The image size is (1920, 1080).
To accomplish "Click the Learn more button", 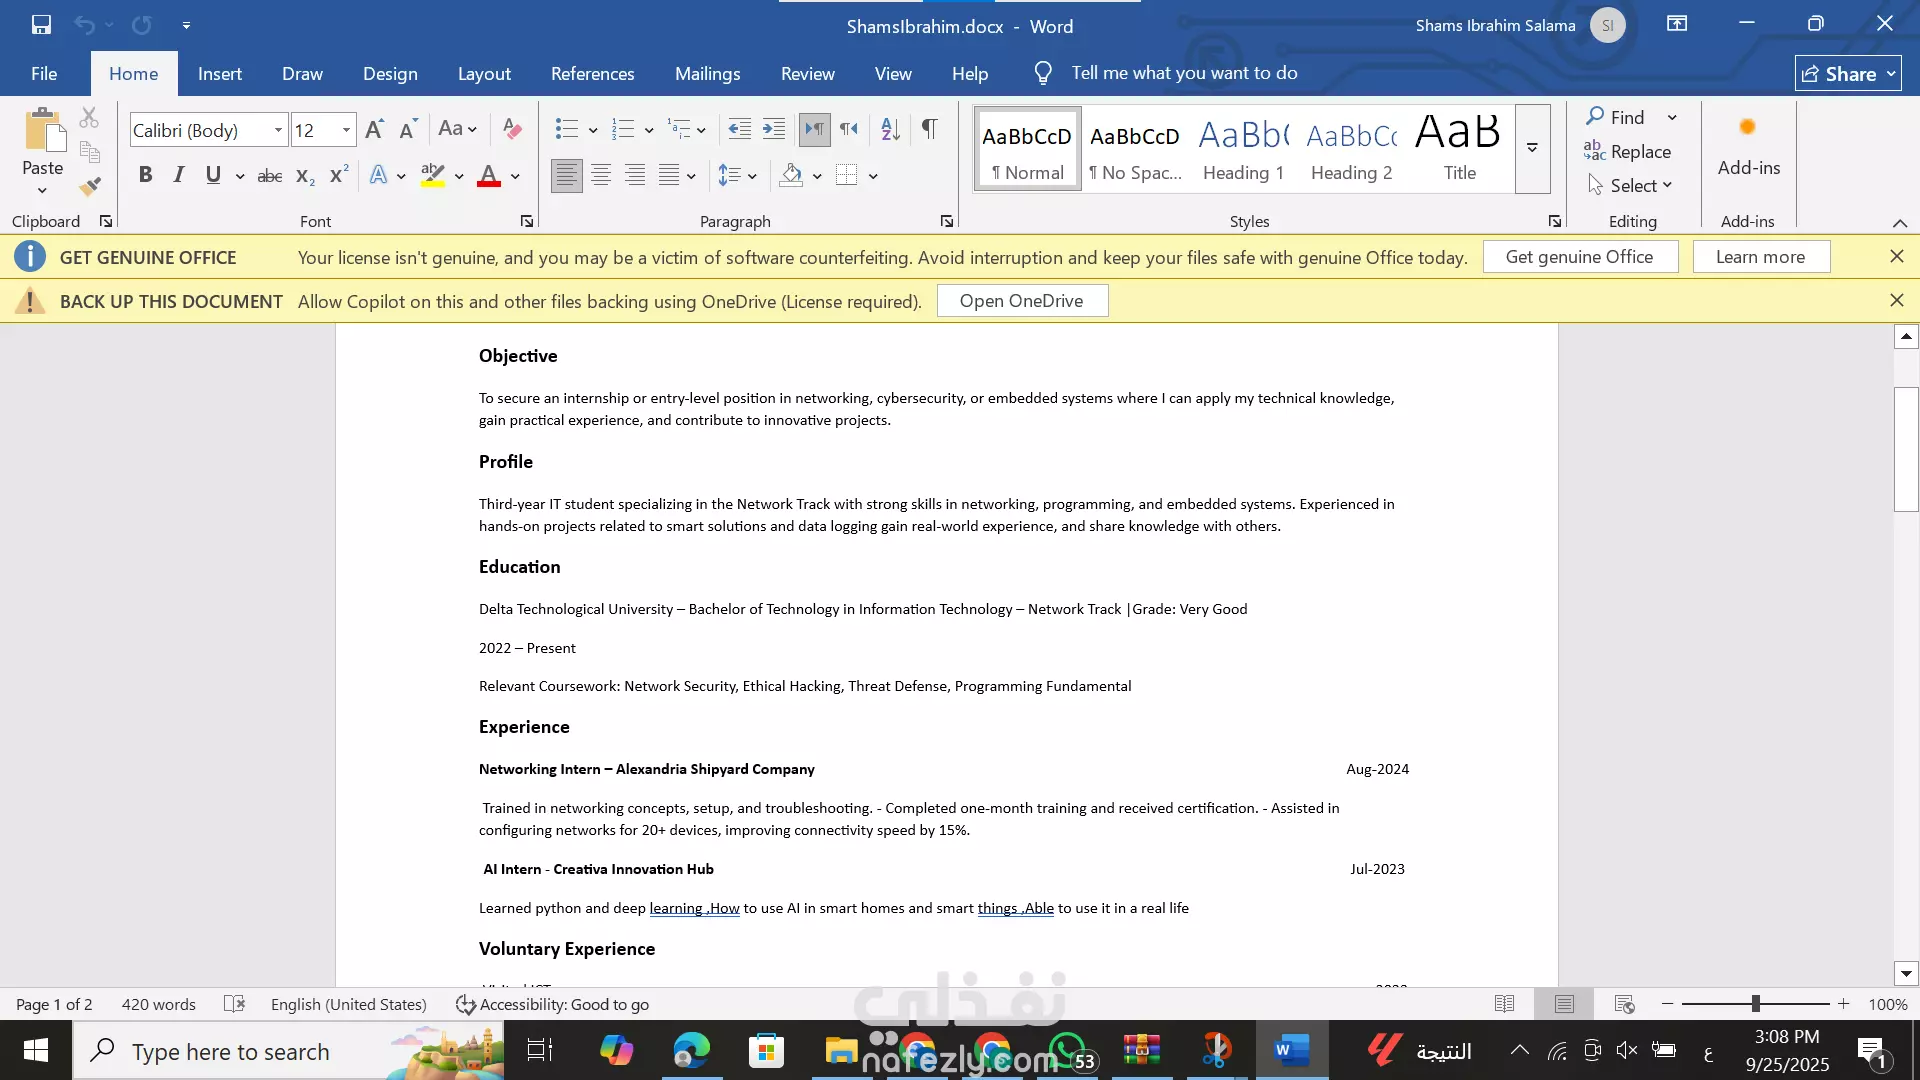I will [x=1760, y=257].
